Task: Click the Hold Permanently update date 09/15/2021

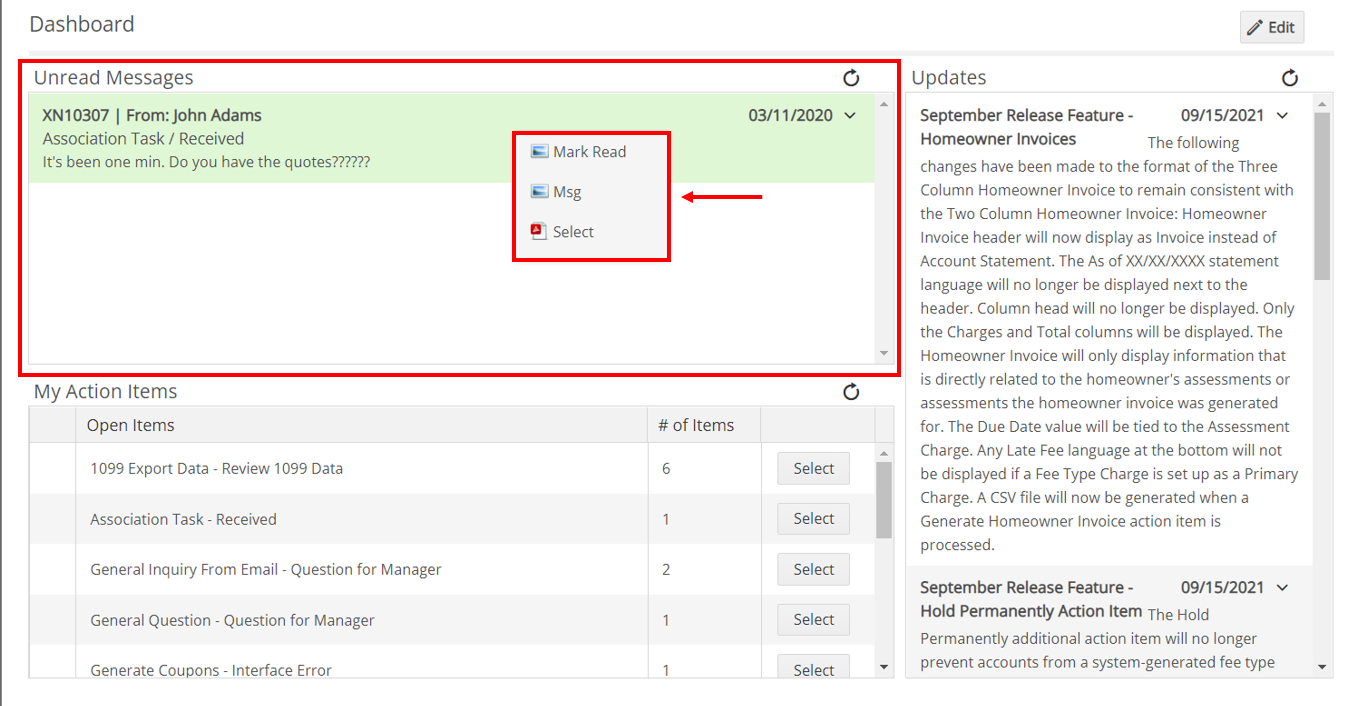Action: point(1224,588)
